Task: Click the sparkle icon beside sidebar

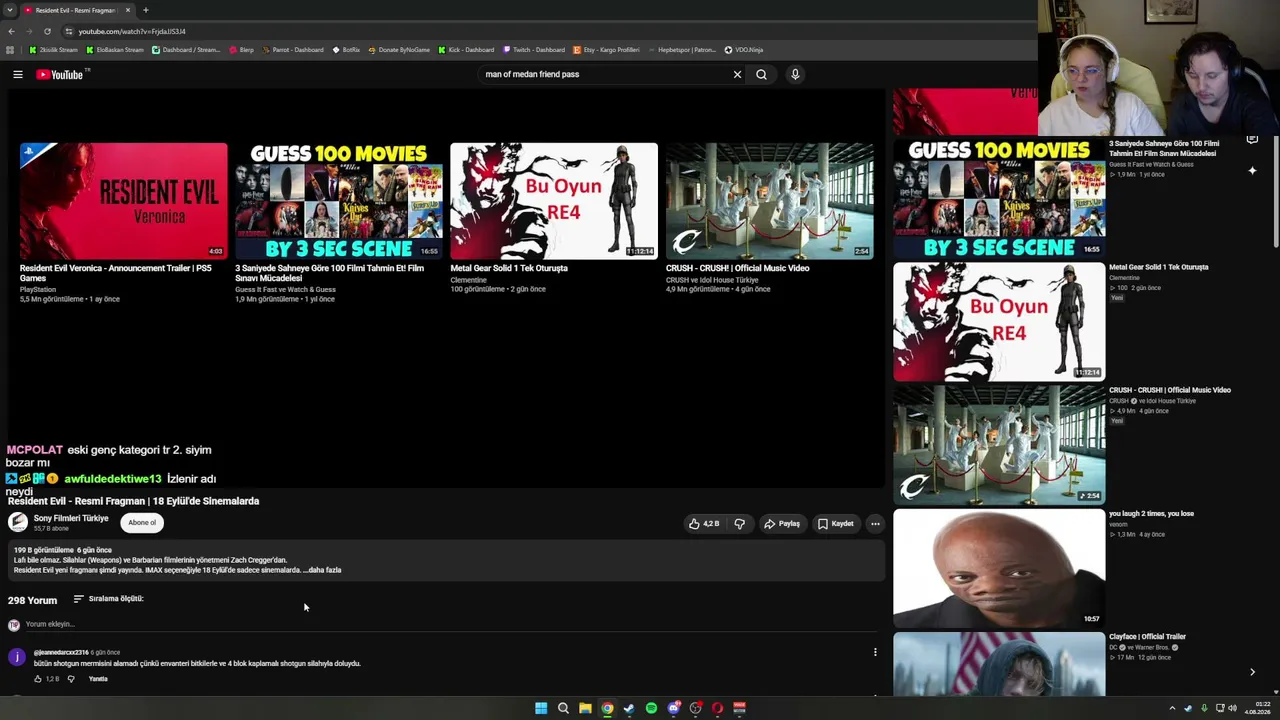Action: coord(1252,171)
